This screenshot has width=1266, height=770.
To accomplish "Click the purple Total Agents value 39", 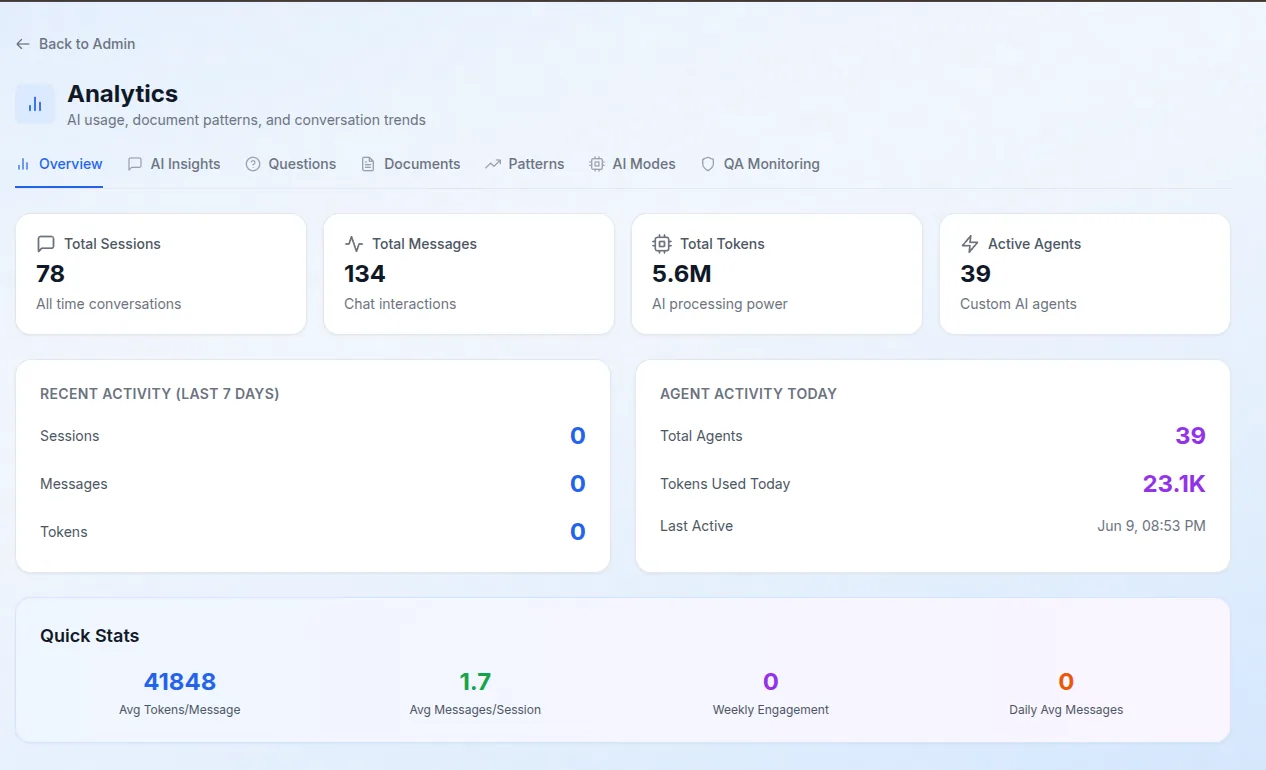I will [x=1190, y=436].
